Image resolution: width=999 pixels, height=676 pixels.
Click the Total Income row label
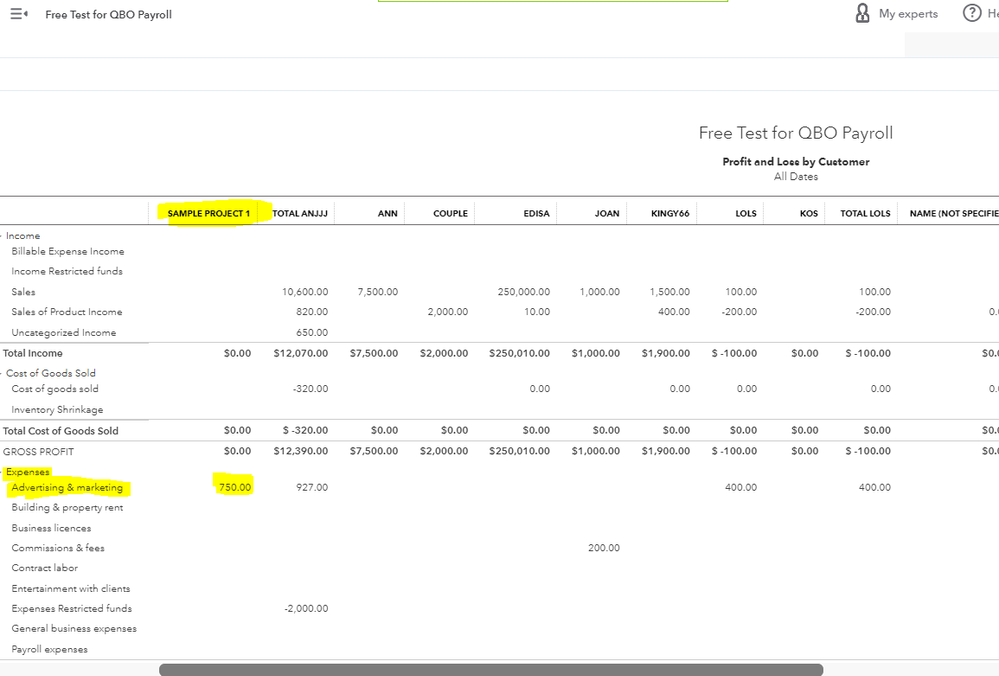pos(32,353)
